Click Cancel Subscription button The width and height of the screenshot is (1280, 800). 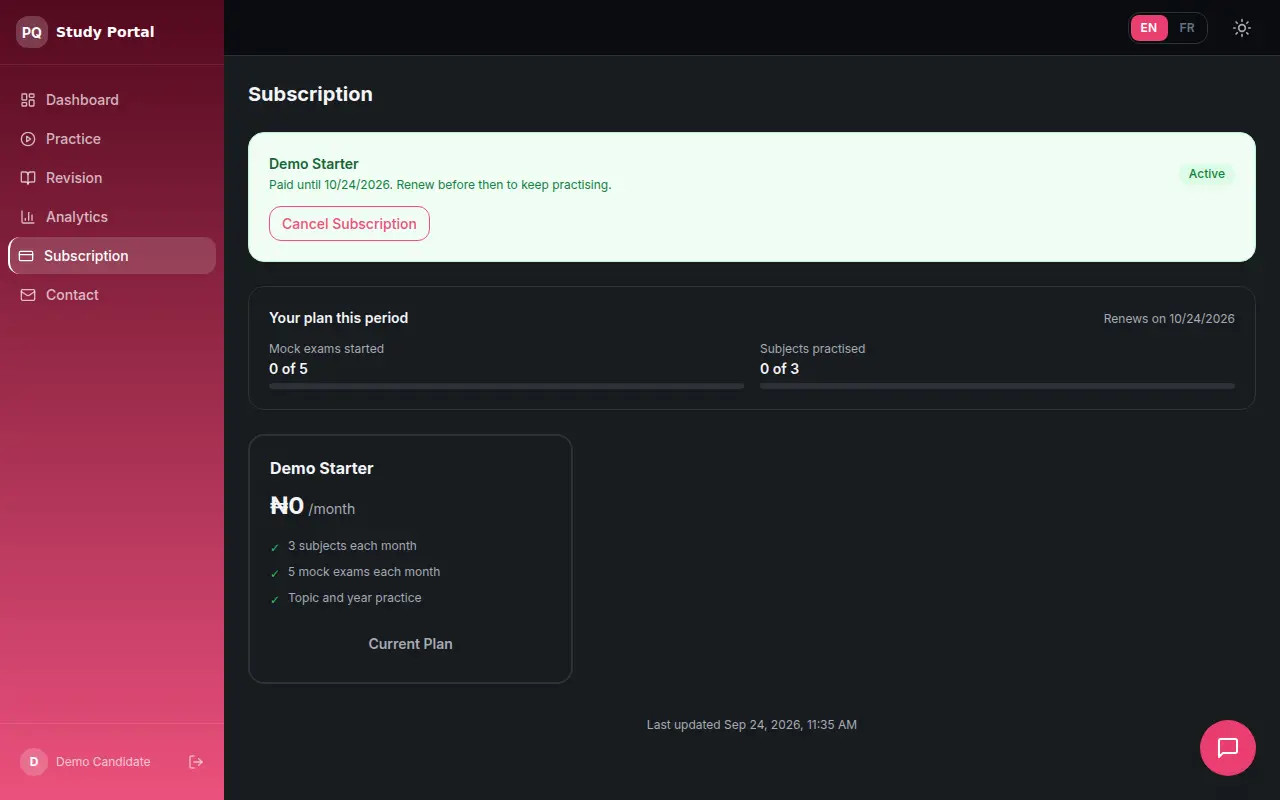349,224
